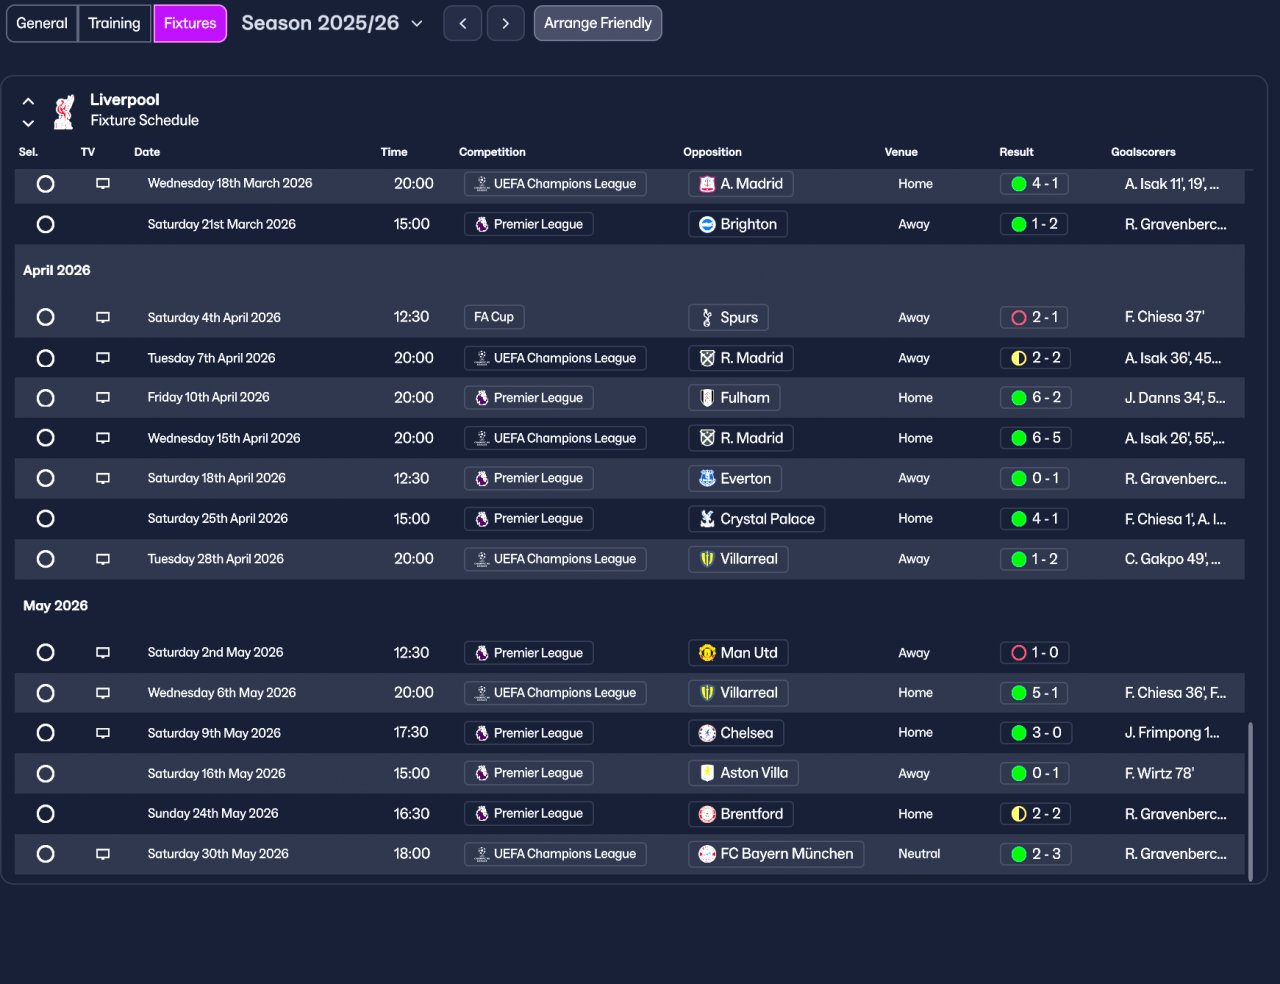This screenshot has width=1280, height=984.
Task: Sort fixtures by the Result column header
Action: pyautogui.click(x=1016, y=152)
